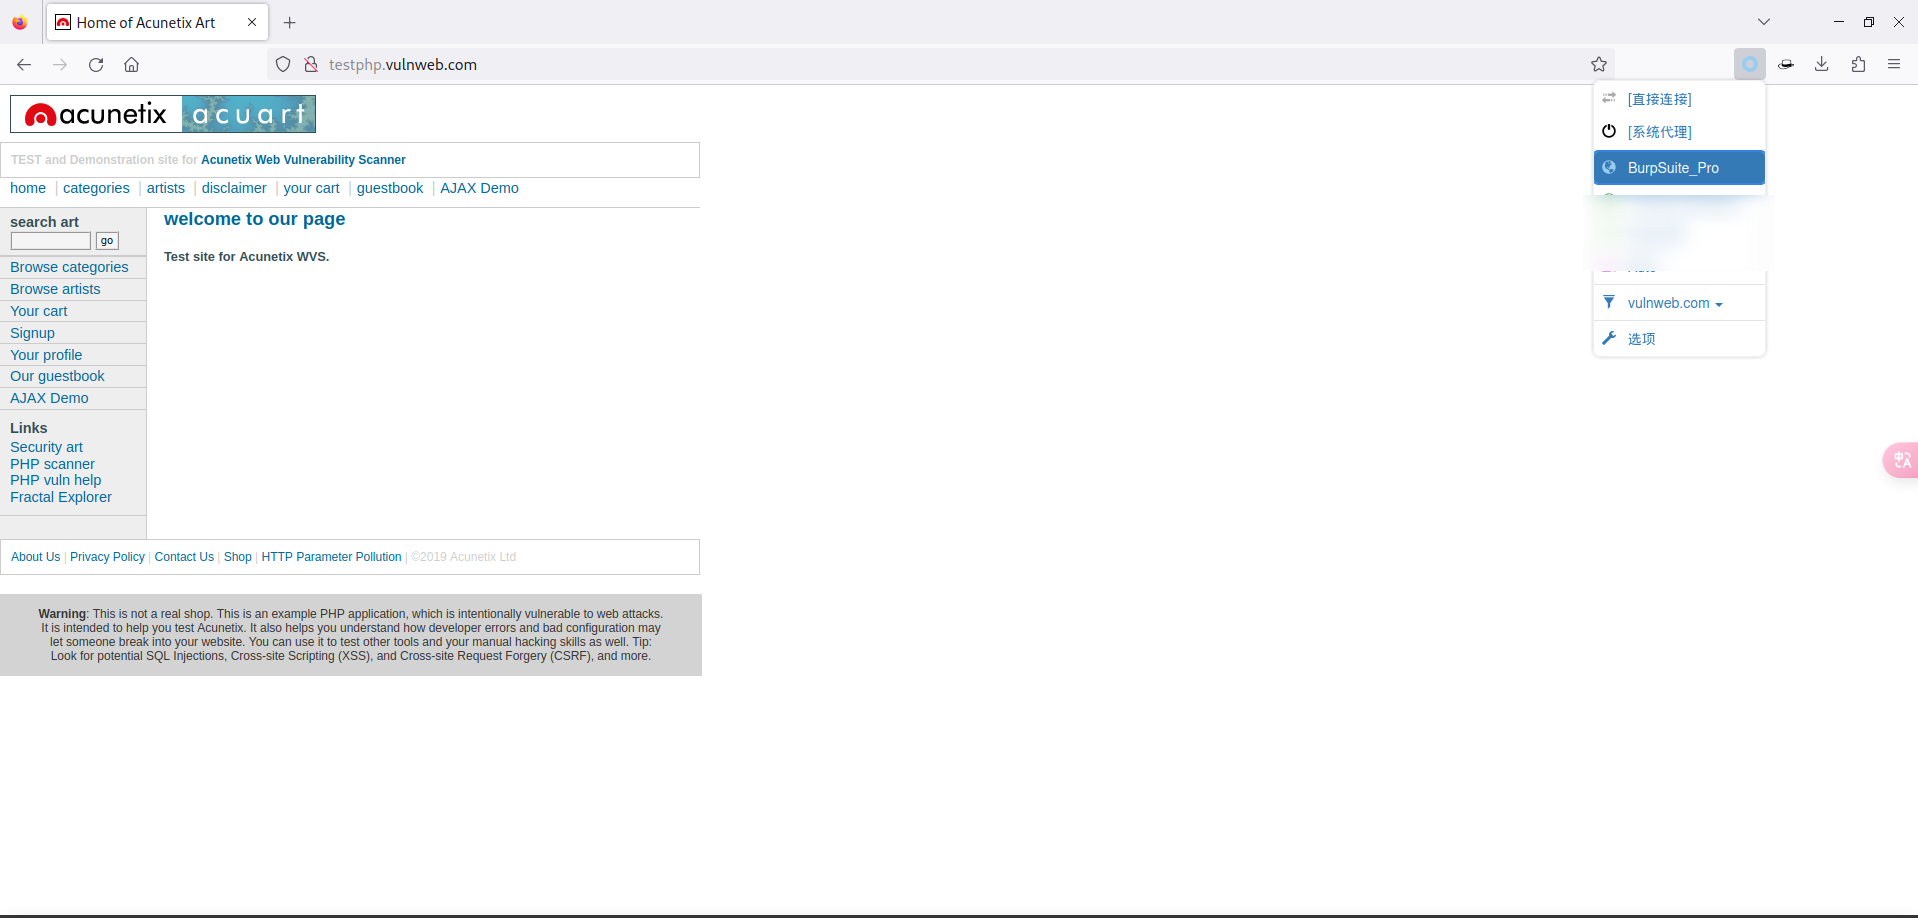Open the Privacy Policy footer link
Viewport: 1918px width, 918px height.
click(x=107, y=557)
